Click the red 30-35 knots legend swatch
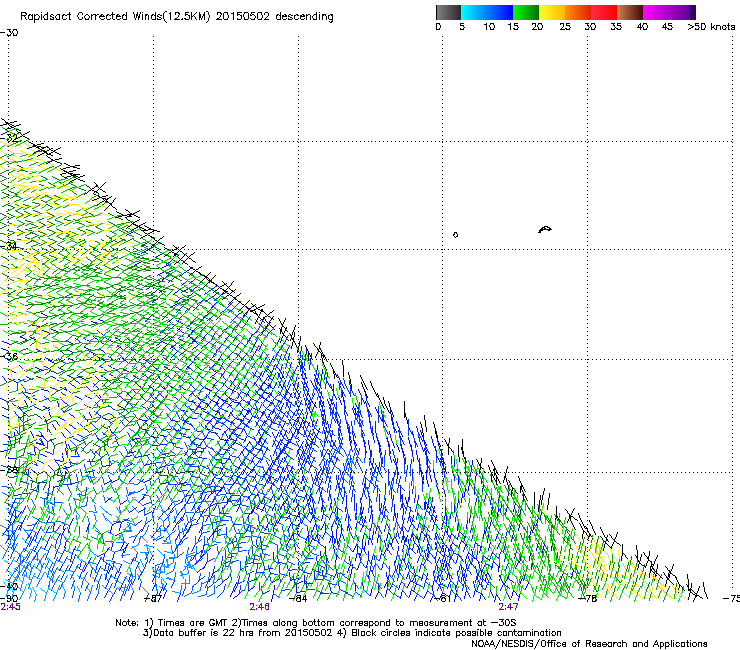Image resolution: width=740 pixels, height=650 pixels. pos(604,12)
